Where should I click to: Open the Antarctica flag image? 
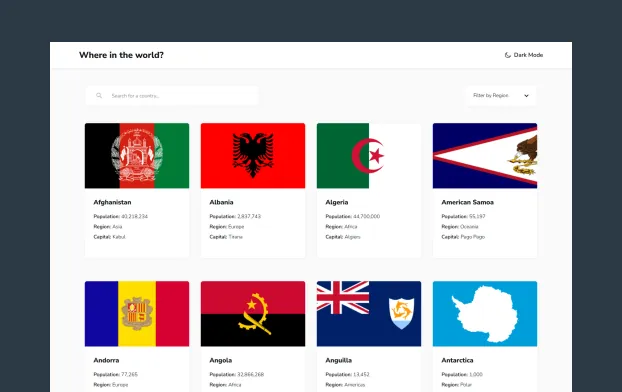click(x=485, y=314)
